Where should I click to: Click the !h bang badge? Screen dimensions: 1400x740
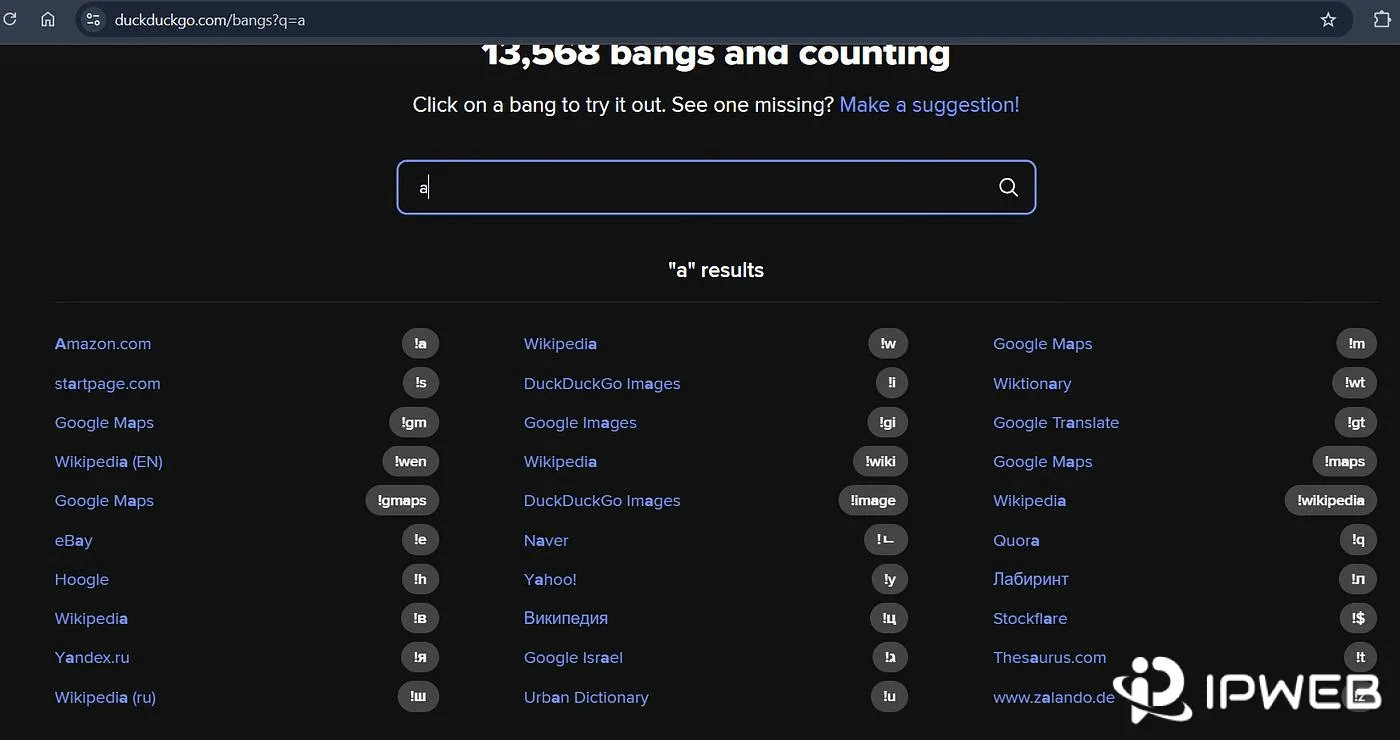click(420, 579)
